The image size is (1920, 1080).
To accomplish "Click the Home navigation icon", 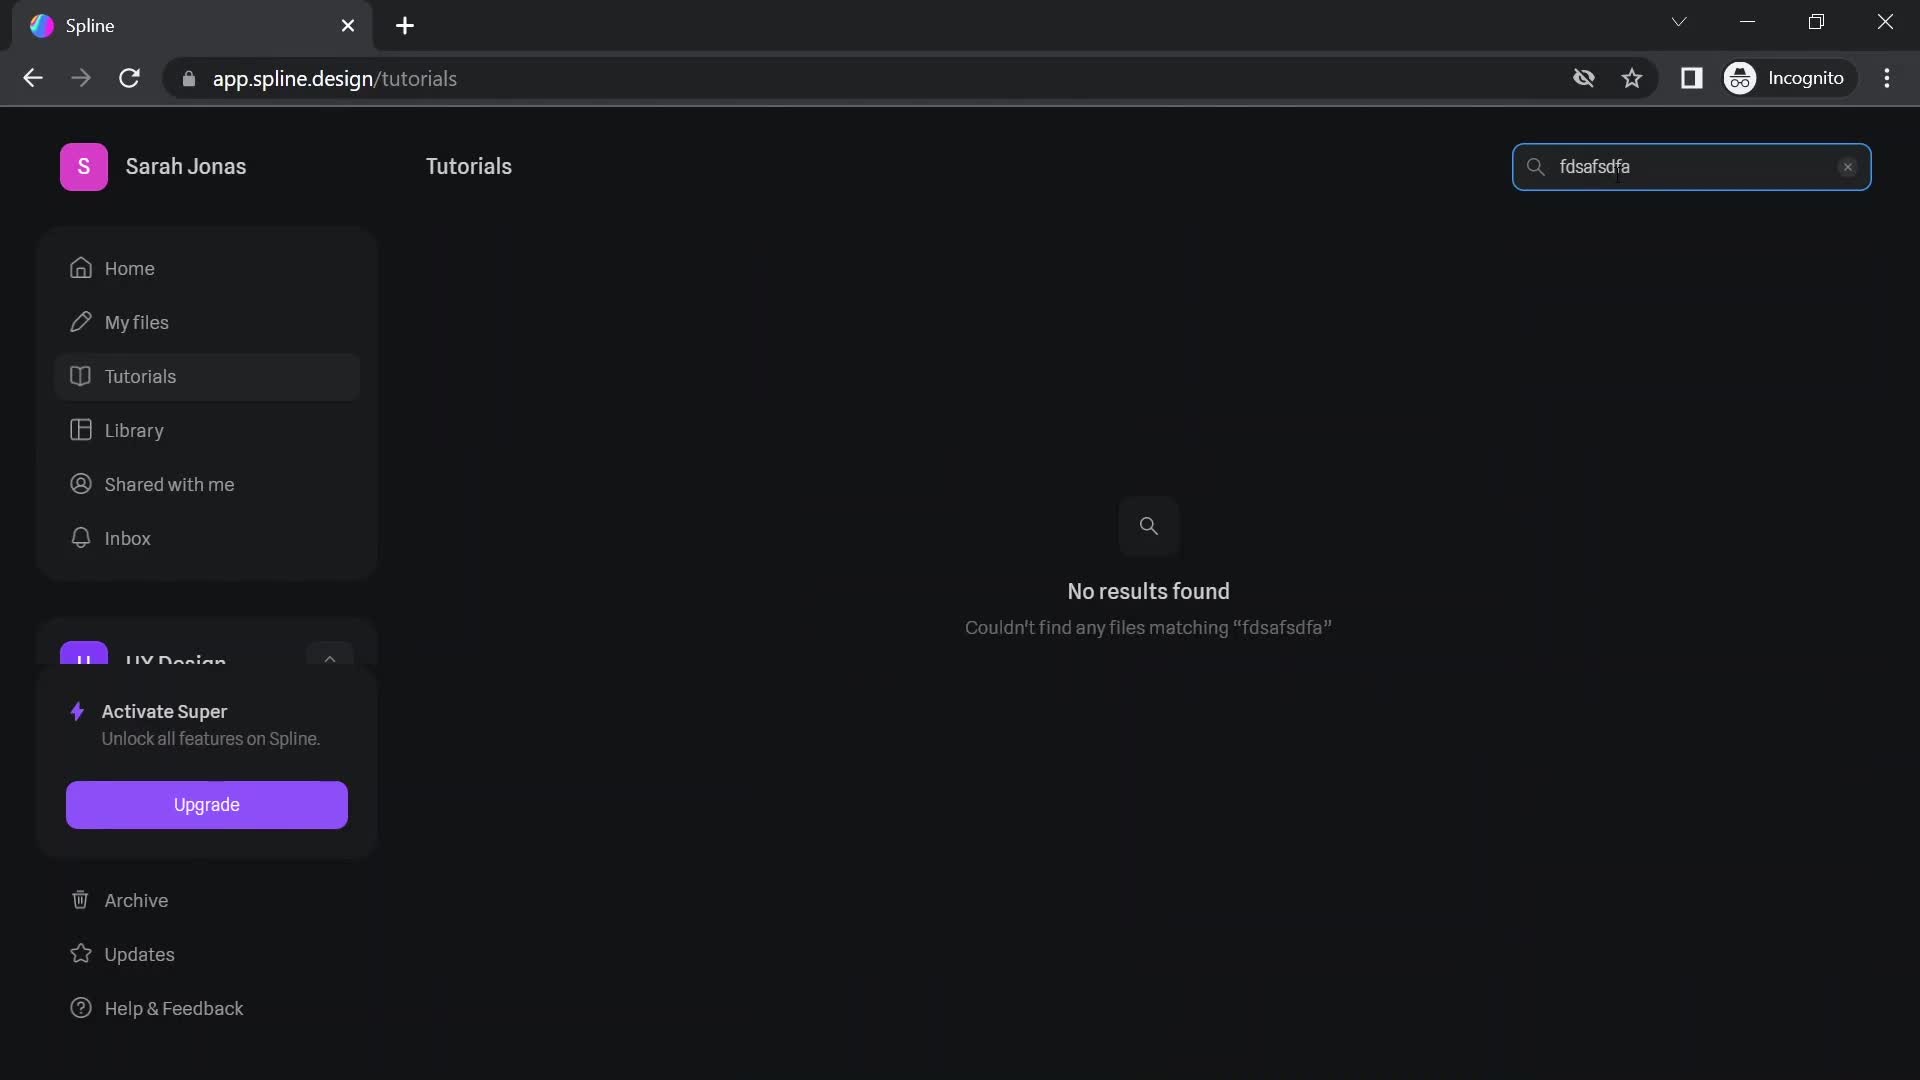I will point(78,269).
